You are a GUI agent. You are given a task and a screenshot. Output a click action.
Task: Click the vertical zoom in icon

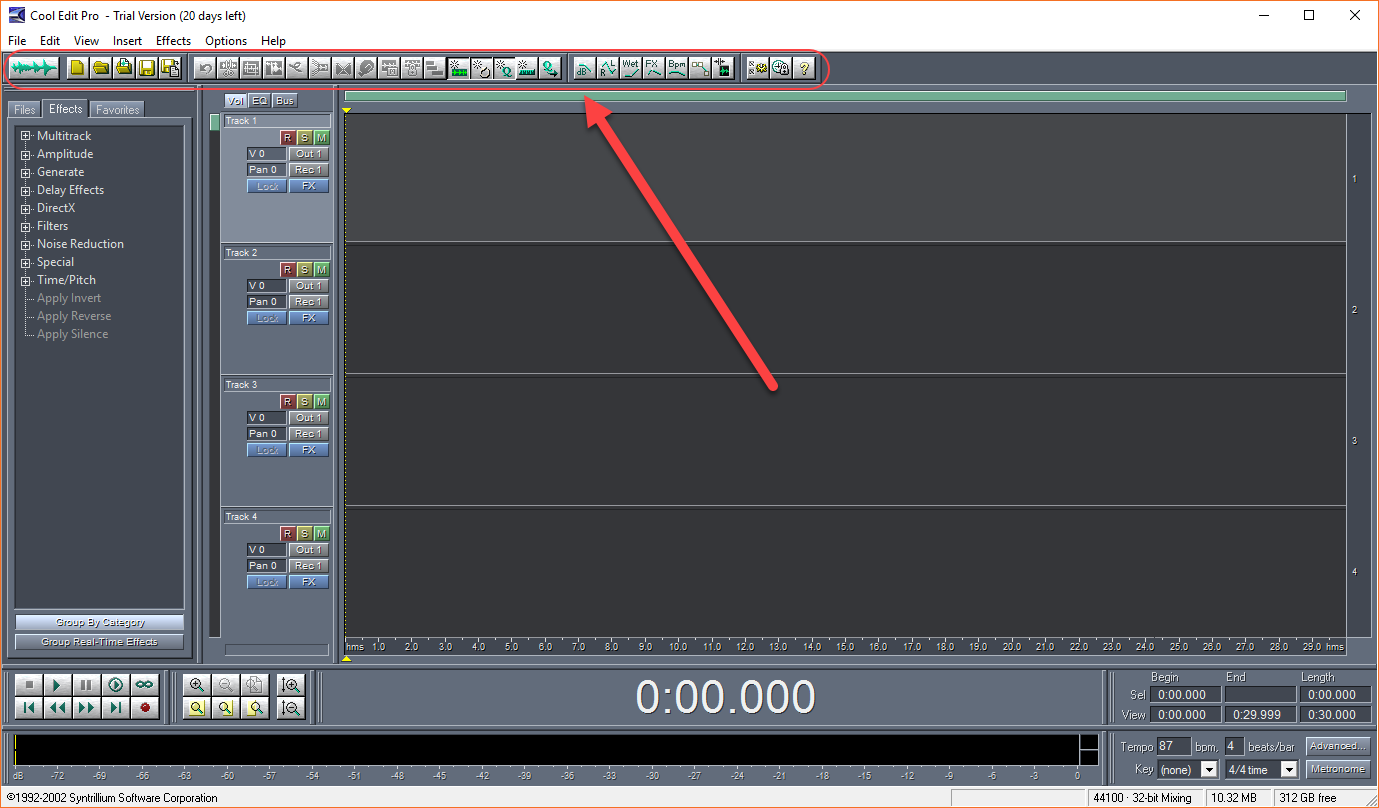point(291,685)
